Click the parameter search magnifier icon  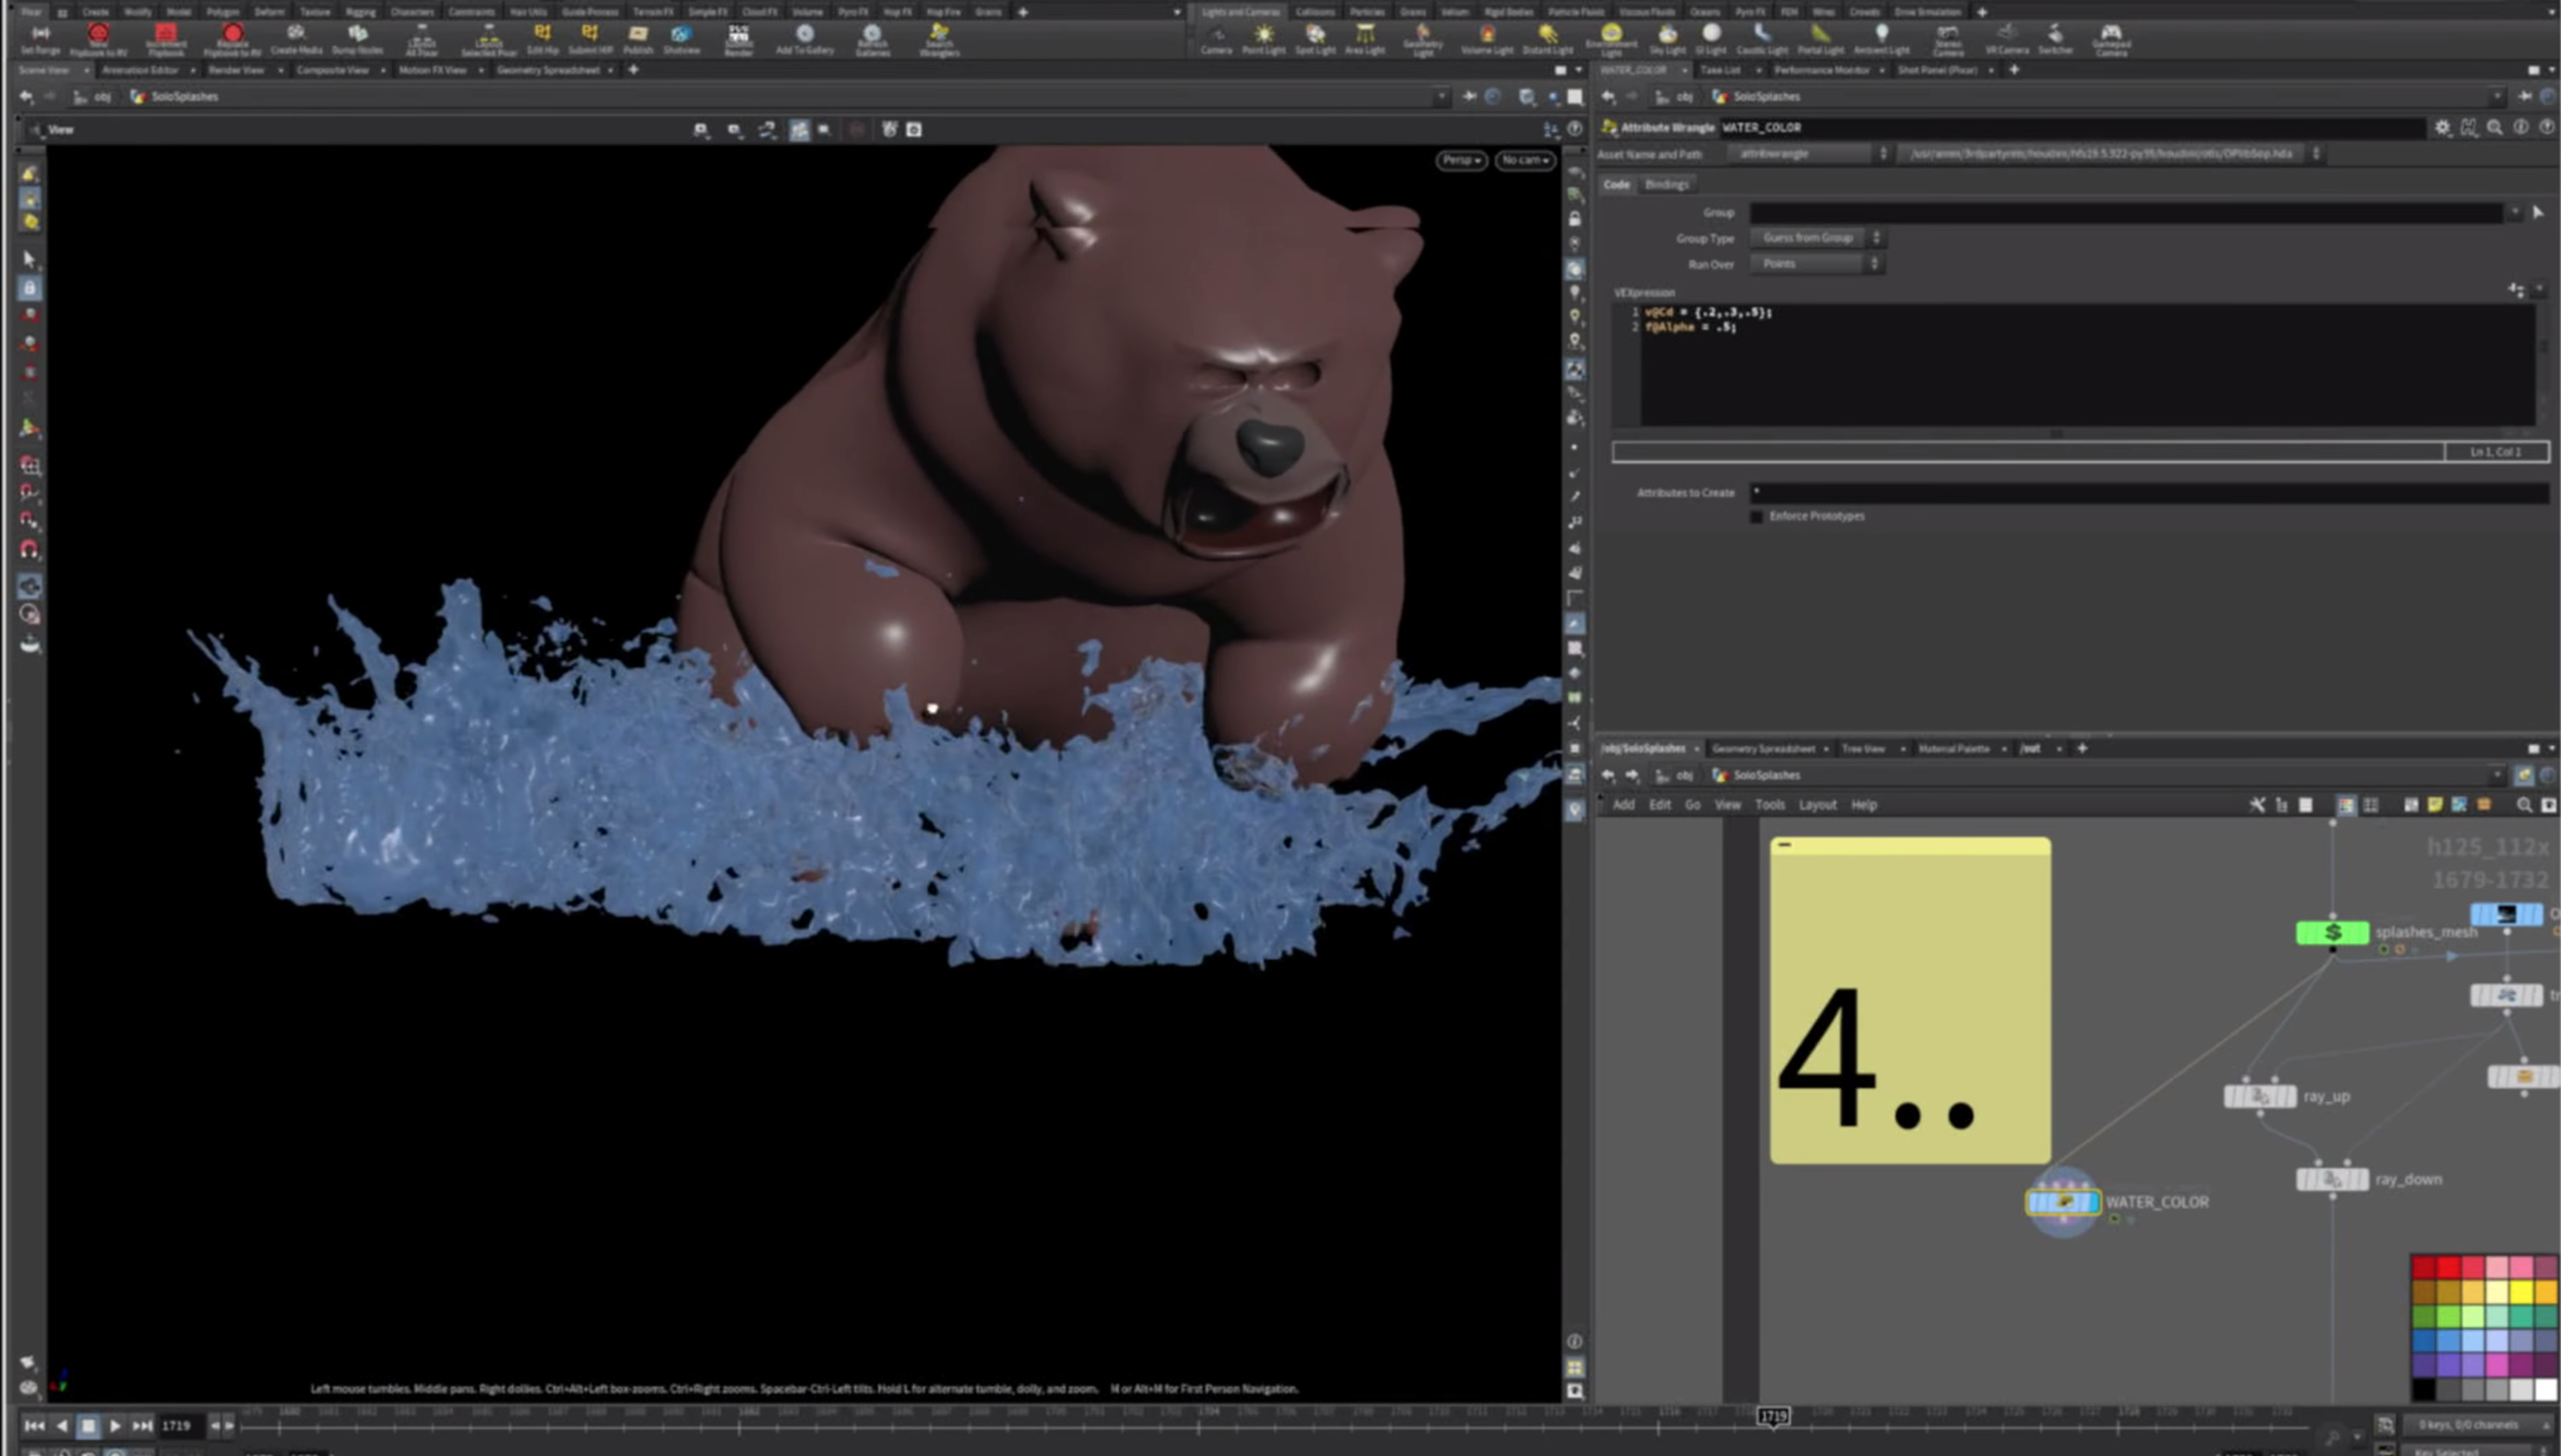point(2495,127)
